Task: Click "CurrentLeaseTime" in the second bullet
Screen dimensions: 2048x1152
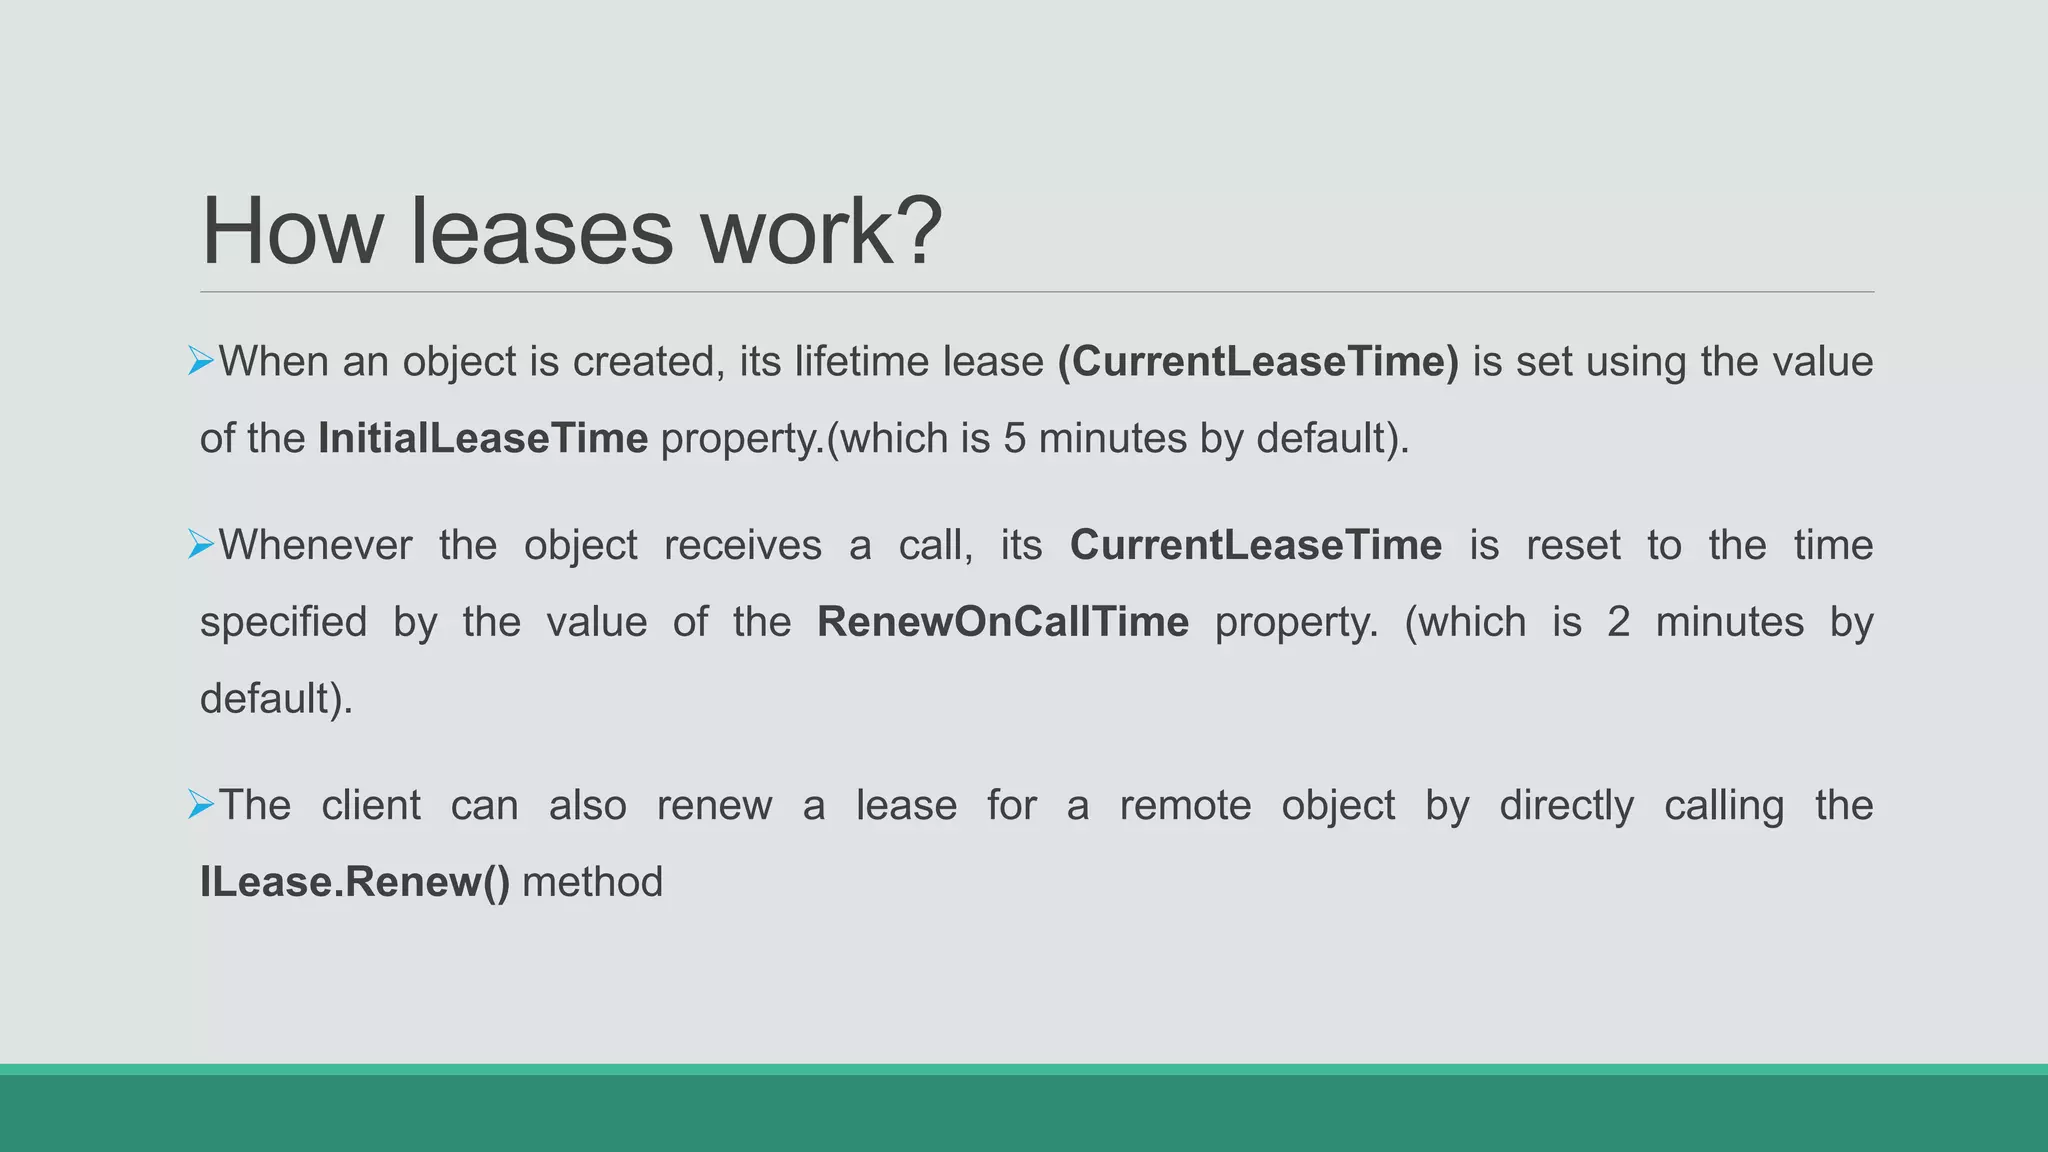Action: pyautogui.click(x=1255, y=545)
